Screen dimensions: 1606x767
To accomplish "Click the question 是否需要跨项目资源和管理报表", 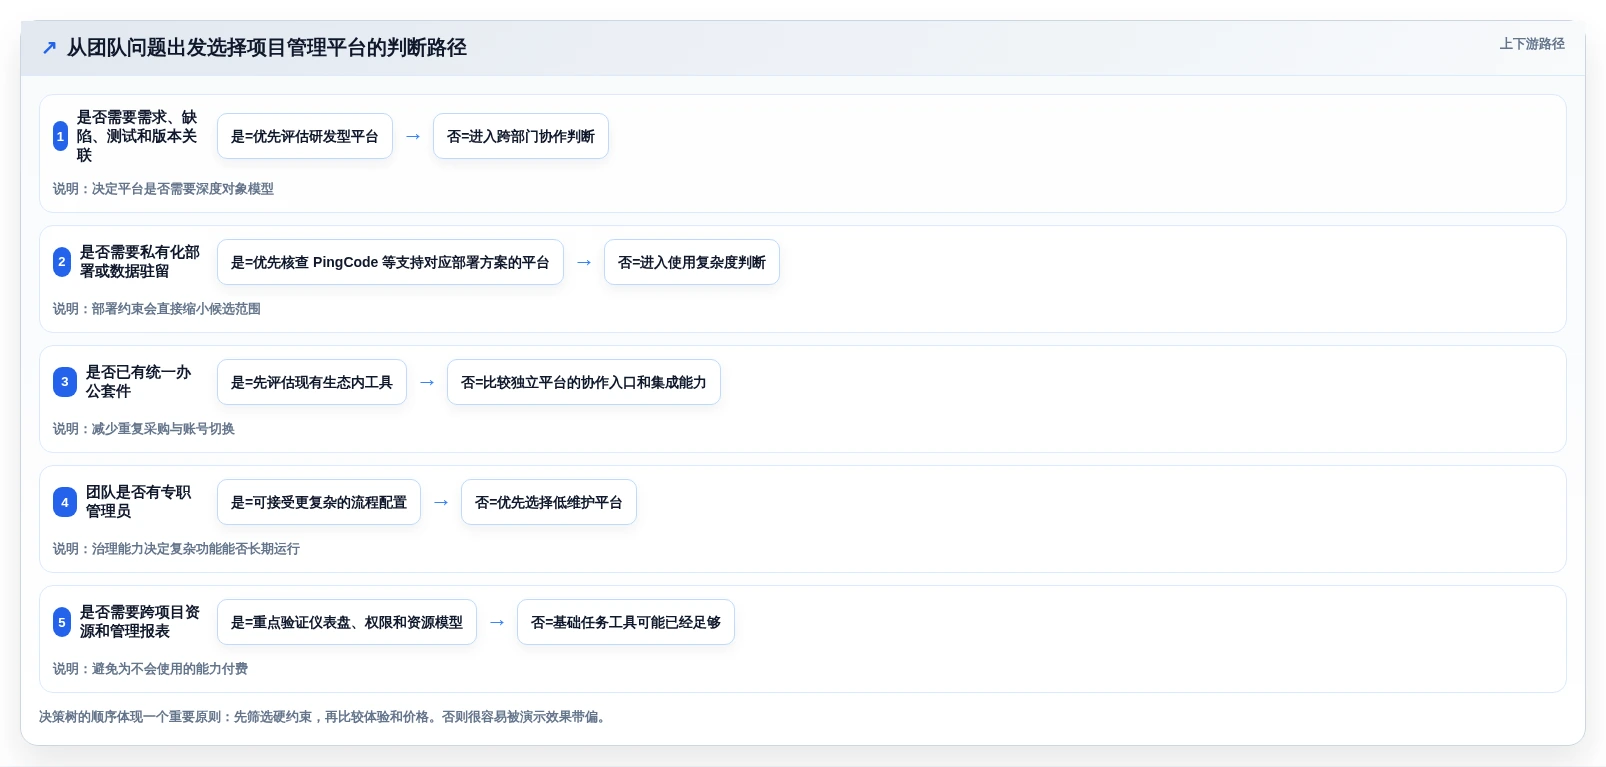I will coord(140,622).
